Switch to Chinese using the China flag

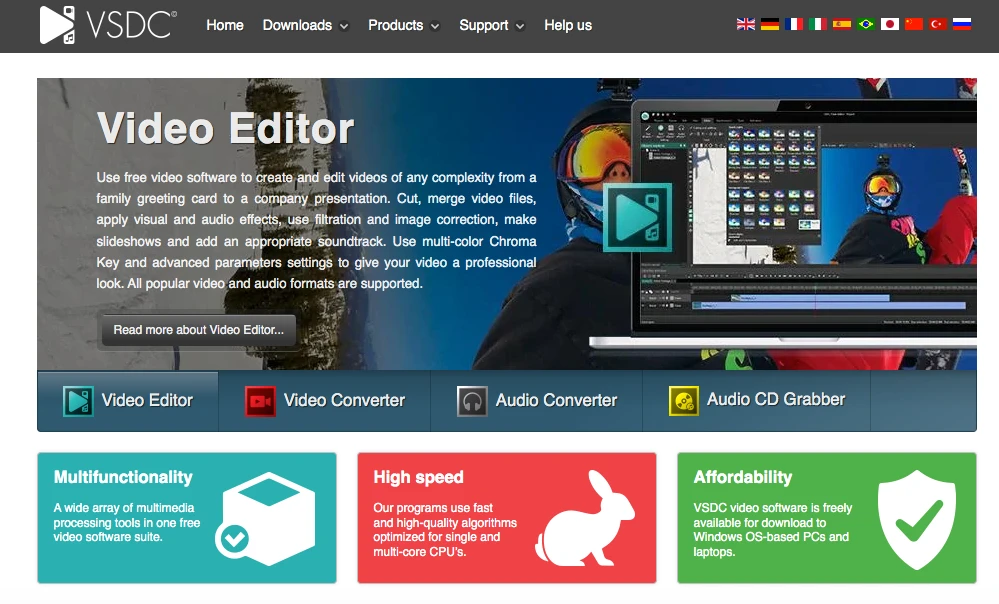(914, 24)
